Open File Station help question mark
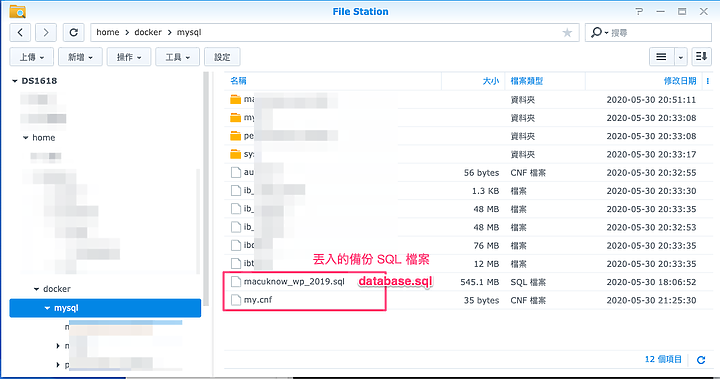The width and height of the screenshot is (720, 379). click(639, 11)
